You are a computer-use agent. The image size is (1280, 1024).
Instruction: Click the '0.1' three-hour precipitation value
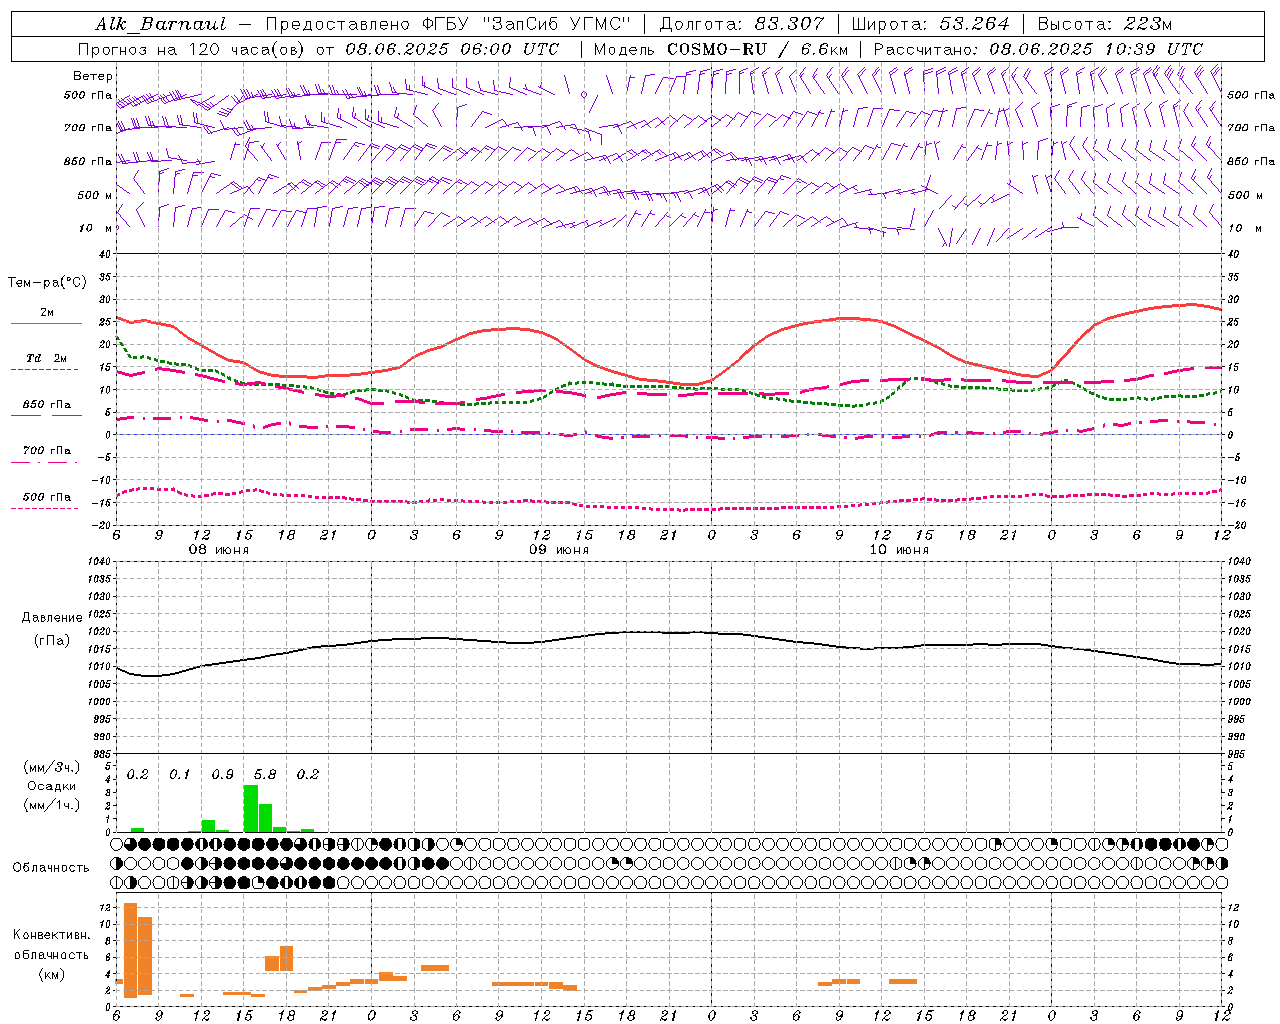[179, 775]
